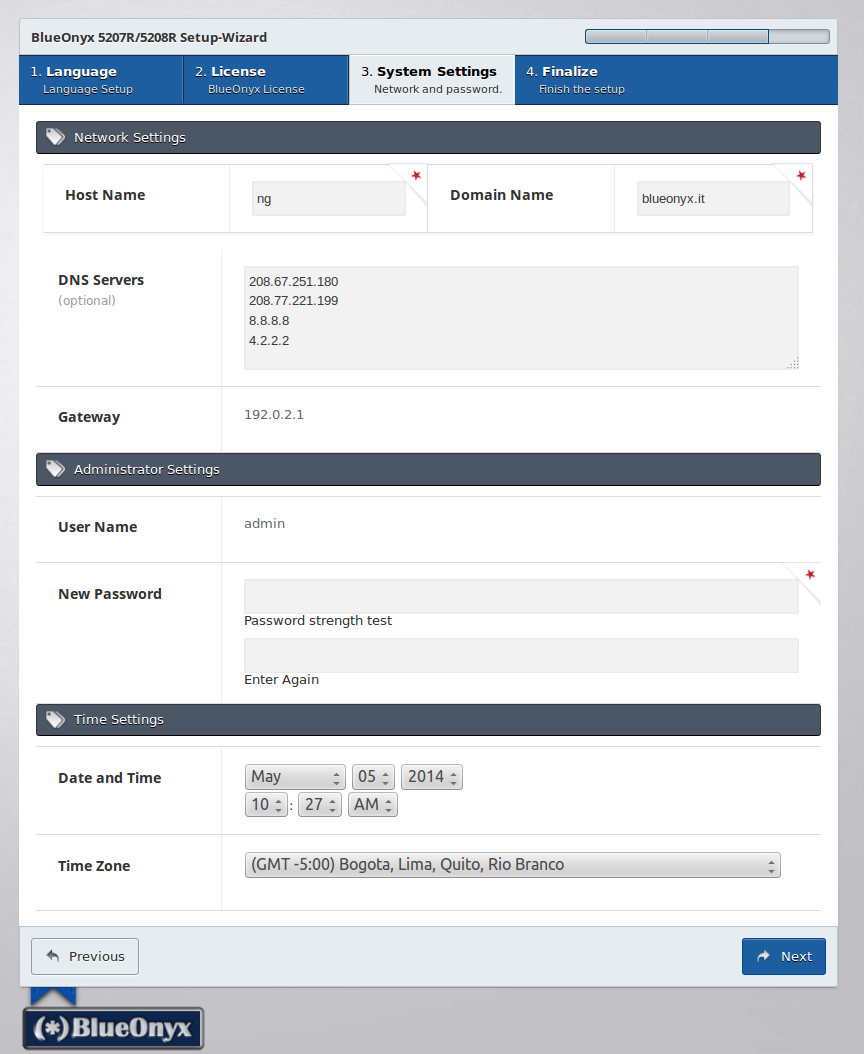Click the DNS Servers text area
Image resolution: width=864 pixels, height=1054 pixels.
click(521, 318)
